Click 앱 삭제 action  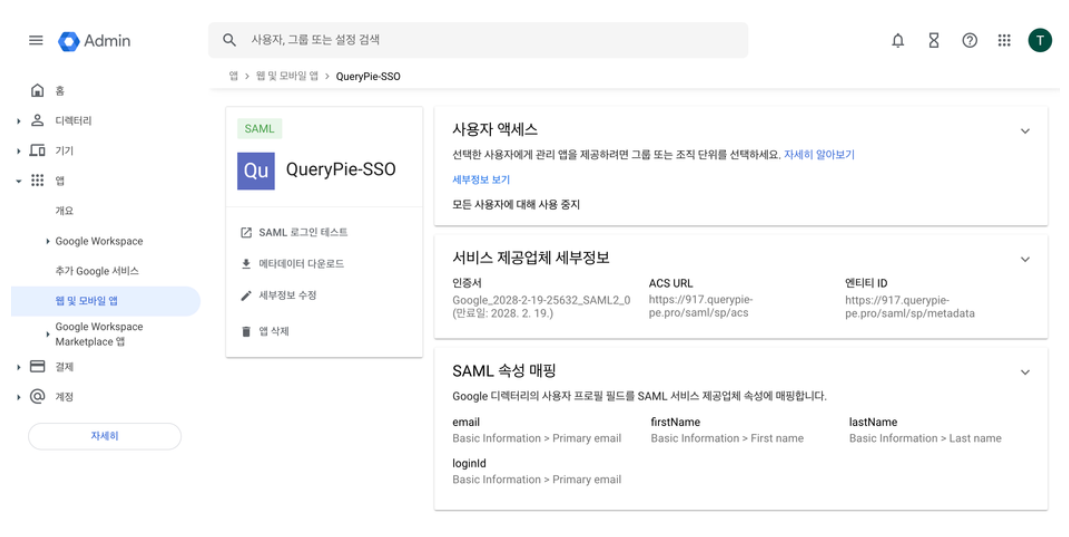(x=274, y=331)
